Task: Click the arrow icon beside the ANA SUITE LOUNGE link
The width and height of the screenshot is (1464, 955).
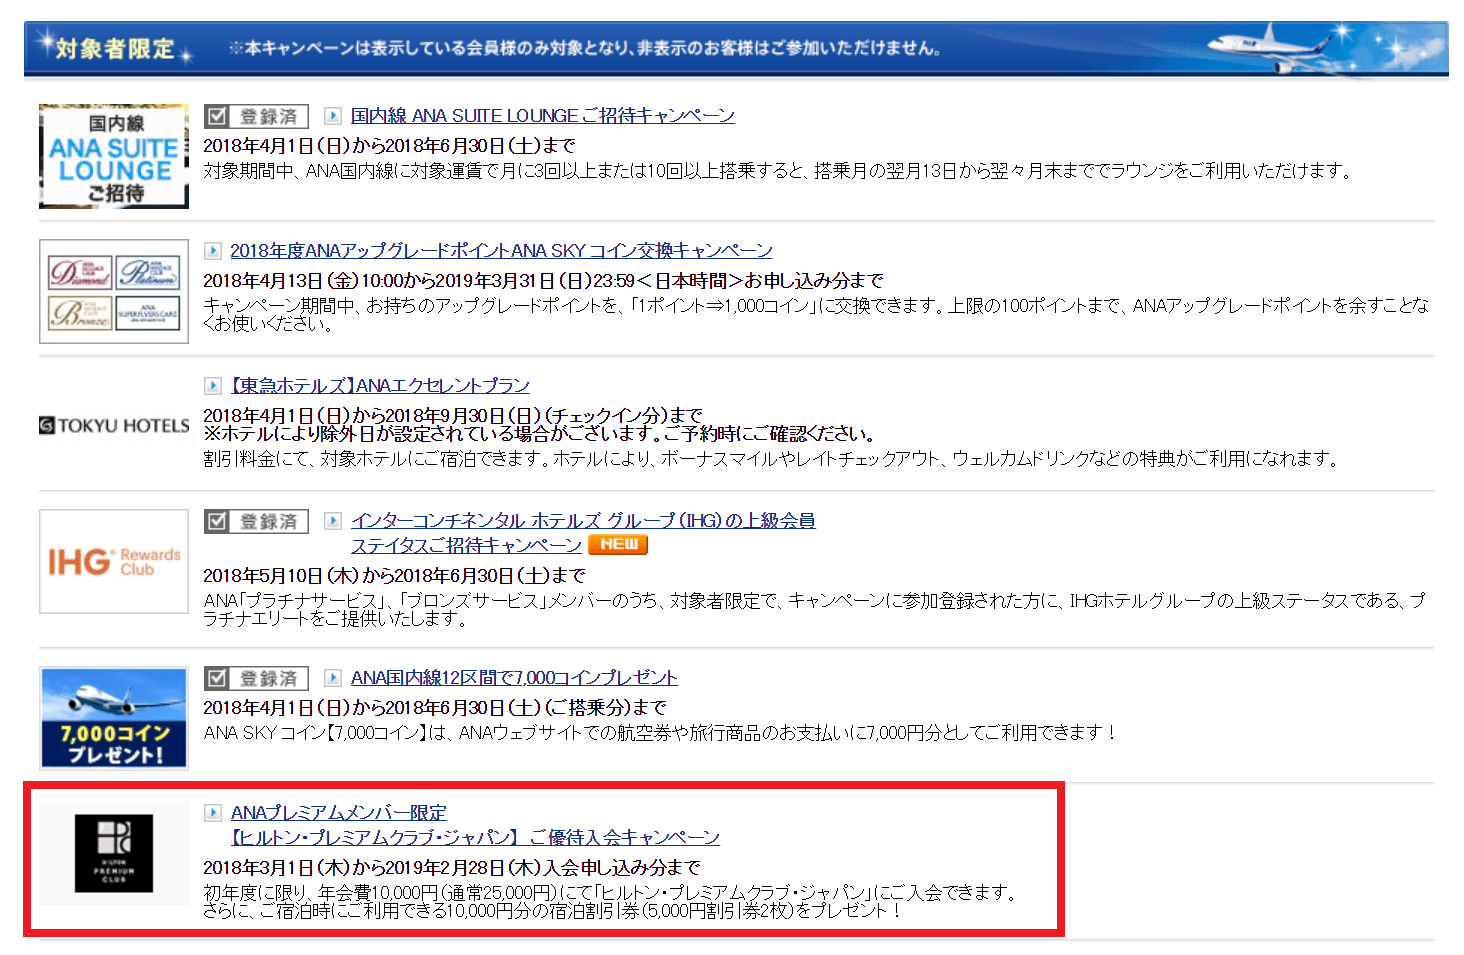Action: tap(333, 116)
